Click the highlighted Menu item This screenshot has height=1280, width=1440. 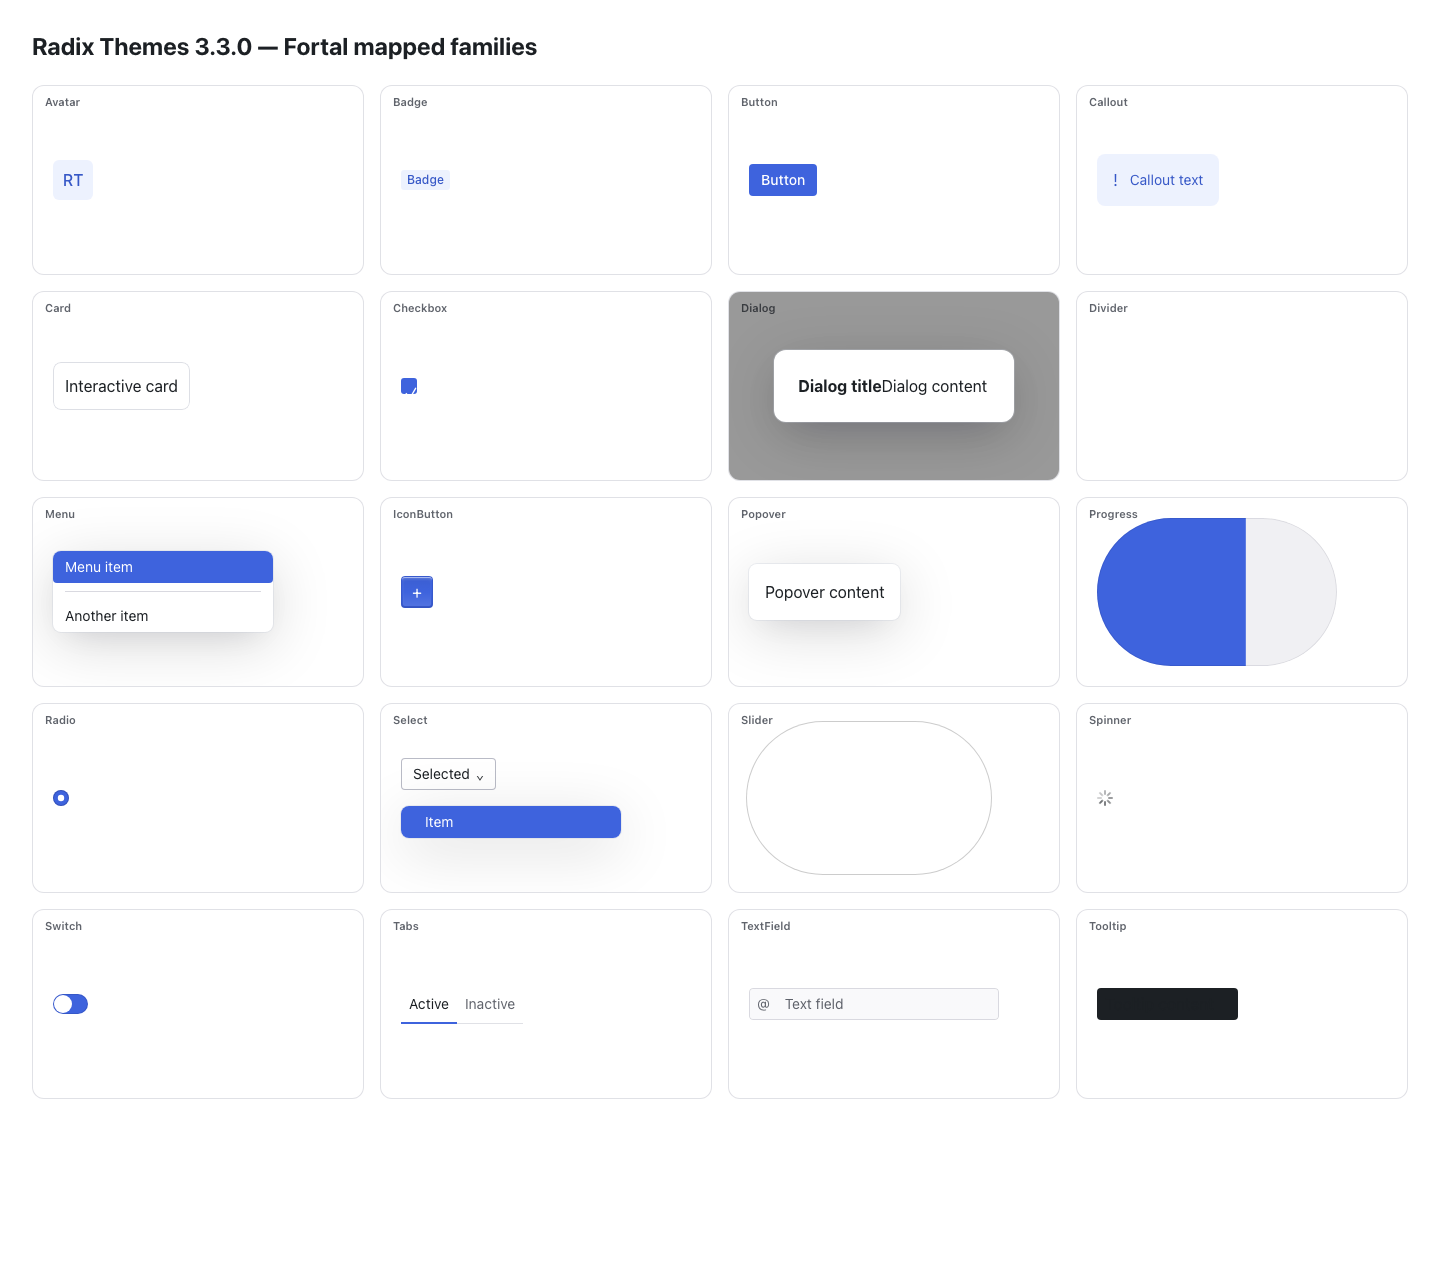click(x=163, y=567)
